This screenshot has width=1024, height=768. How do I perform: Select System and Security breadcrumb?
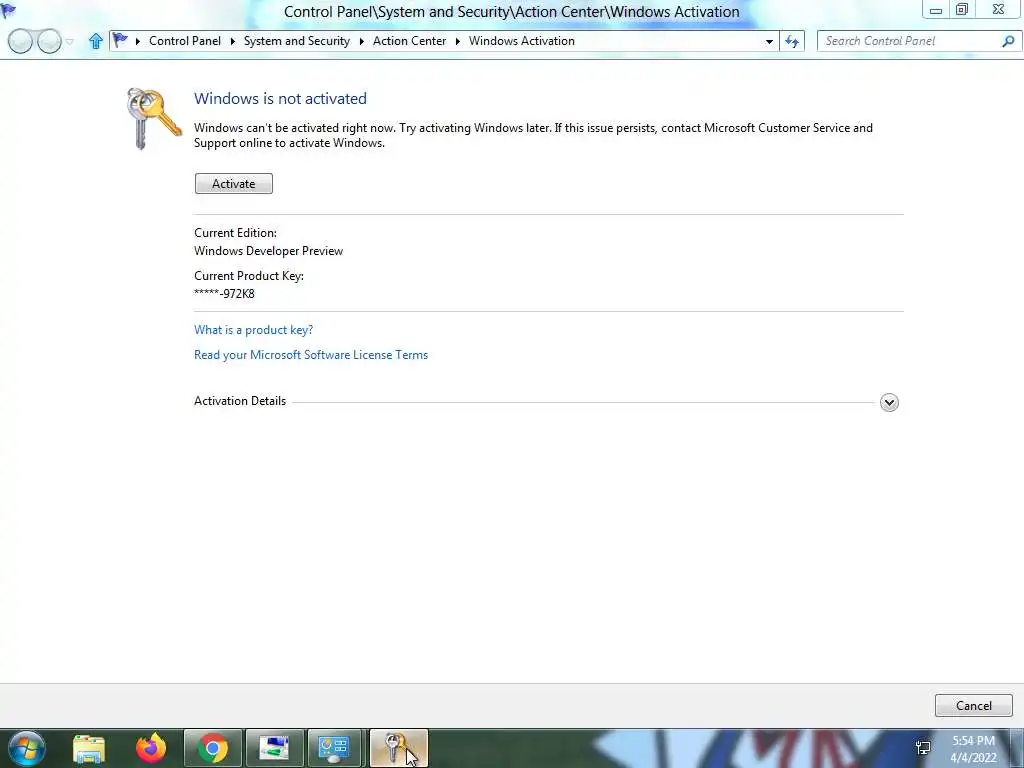(x=296, y=40)
